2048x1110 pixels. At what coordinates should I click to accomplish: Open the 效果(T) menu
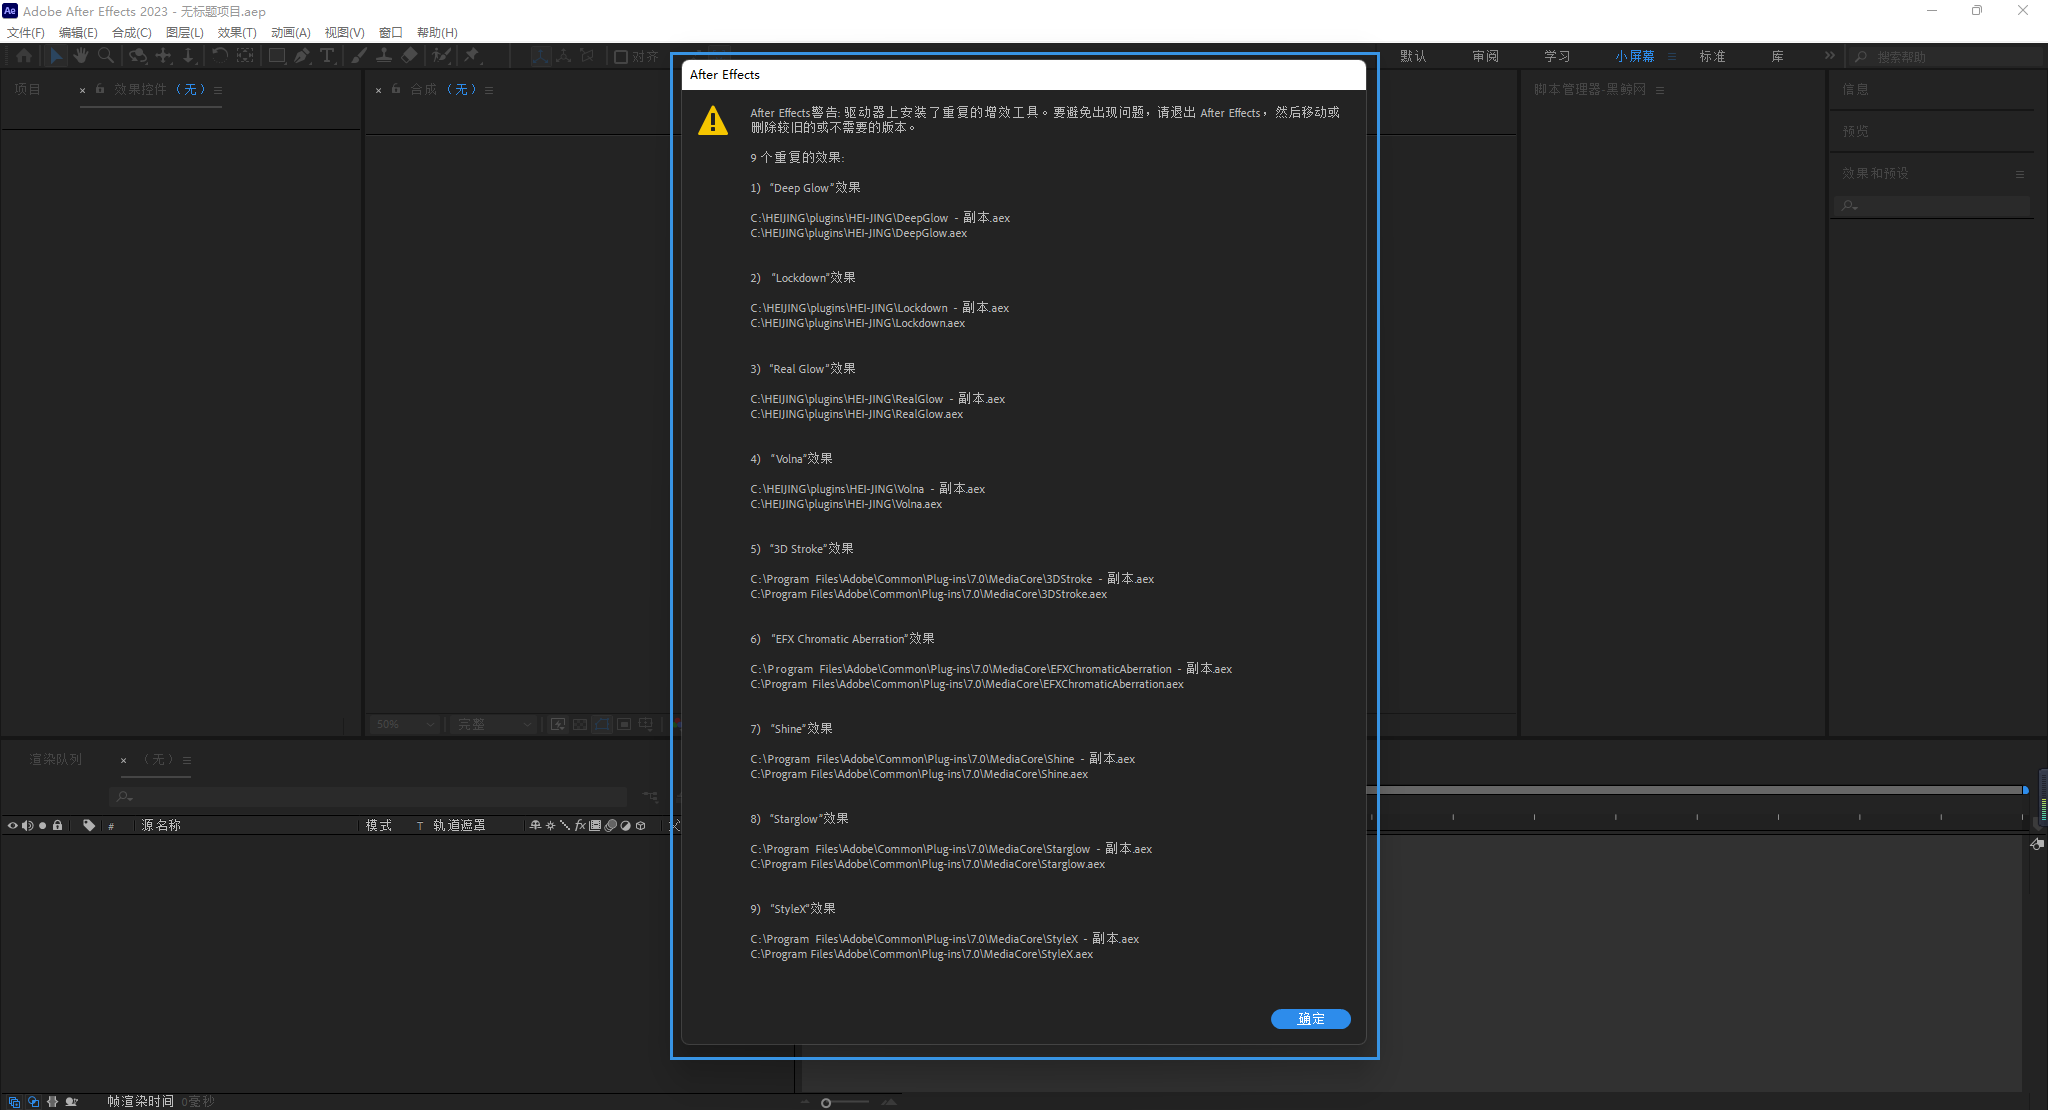coord(237,33)
